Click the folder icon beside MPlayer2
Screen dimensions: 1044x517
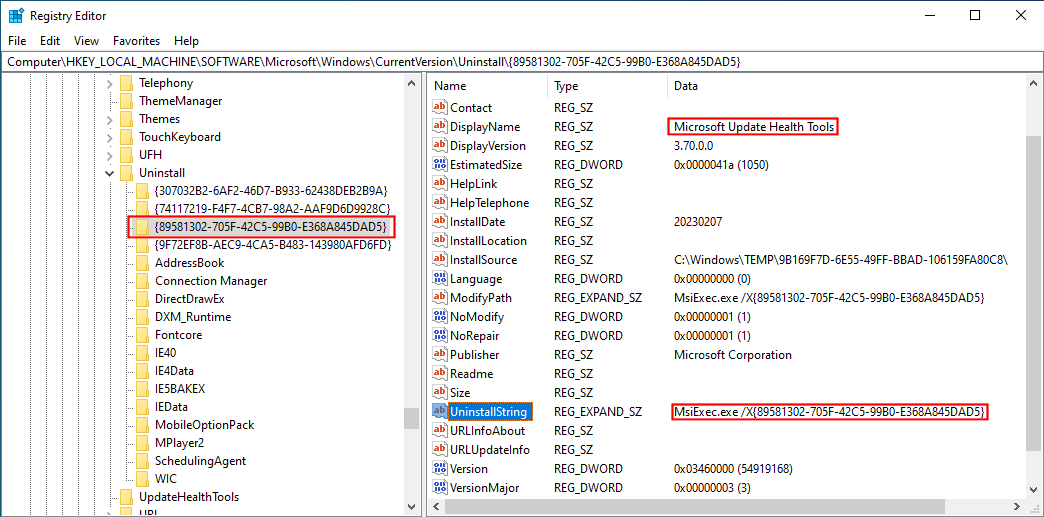click(142, 443)
